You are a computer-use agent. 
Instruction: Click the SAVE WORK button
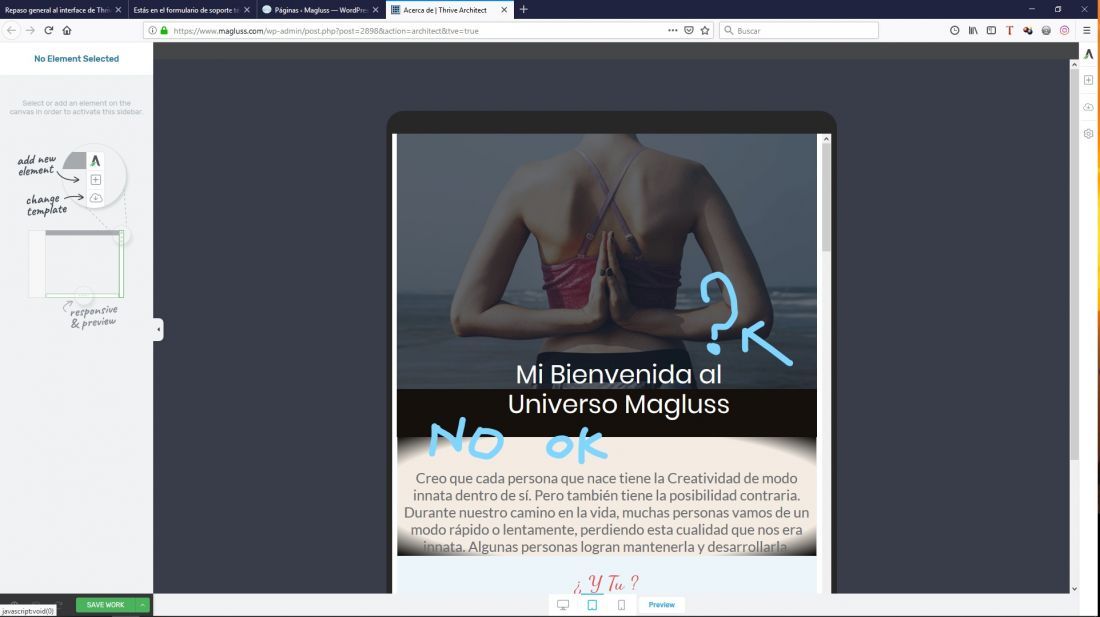click(x=105, y=604)
